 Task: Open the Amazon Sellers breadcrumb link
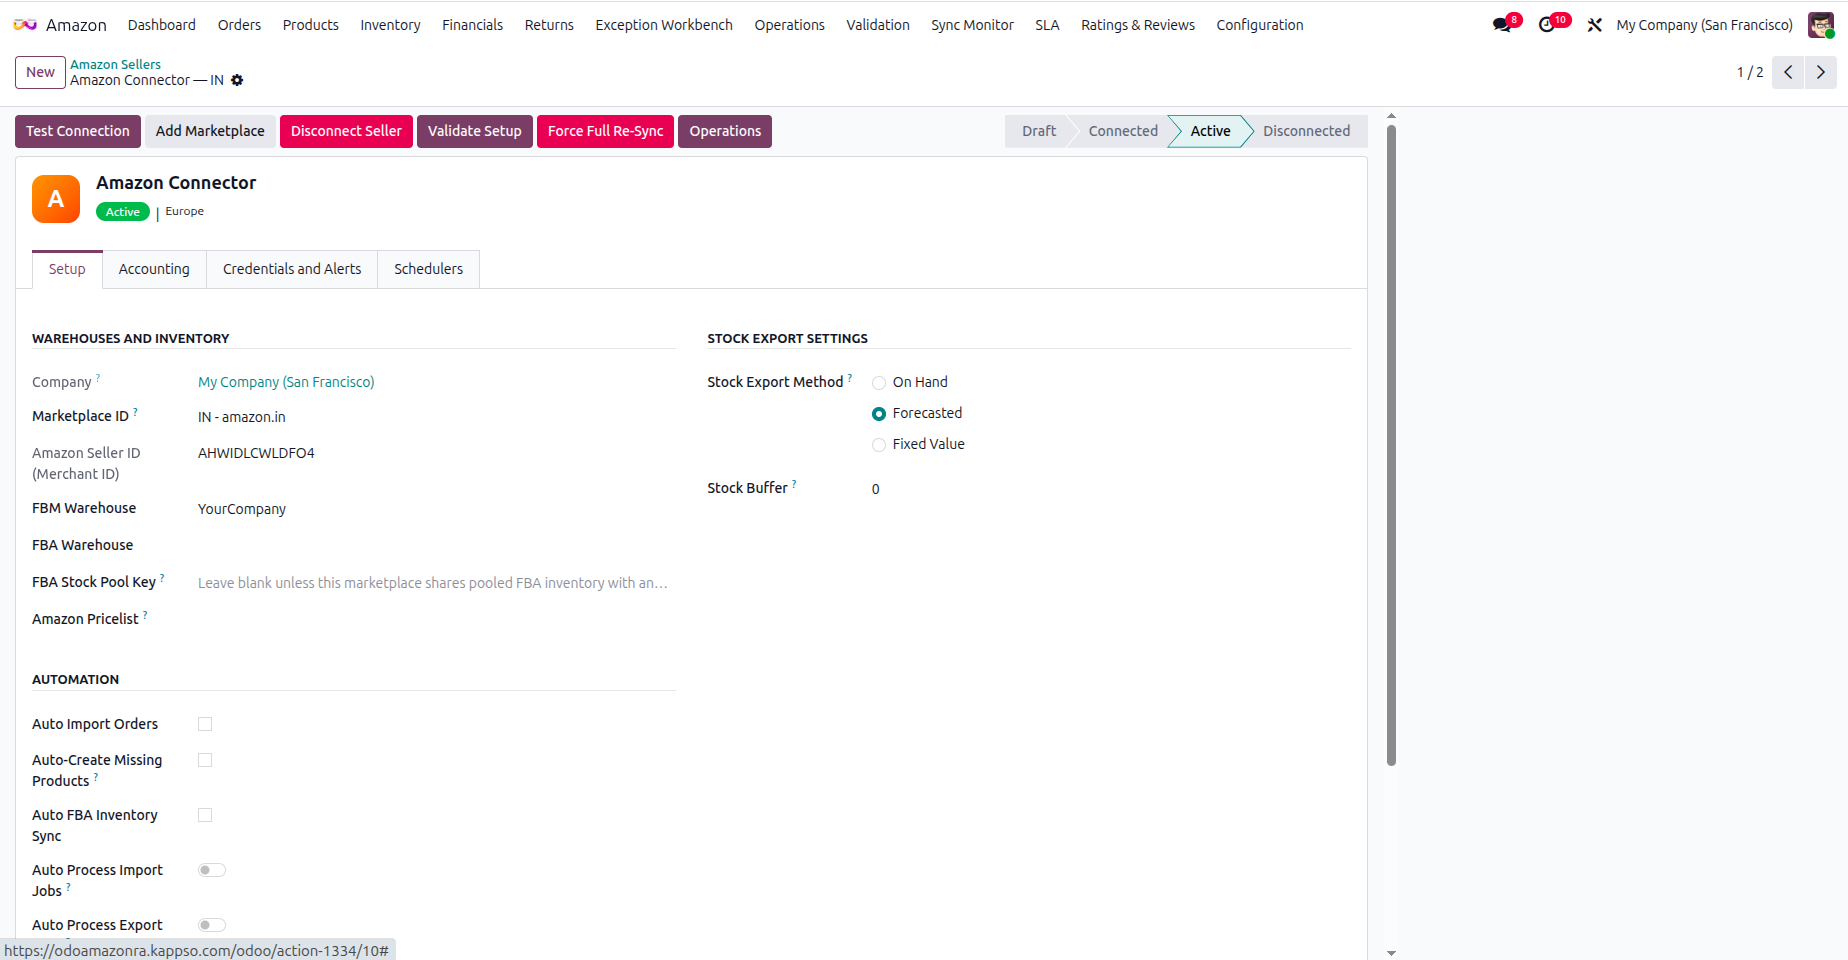point(115,64)
